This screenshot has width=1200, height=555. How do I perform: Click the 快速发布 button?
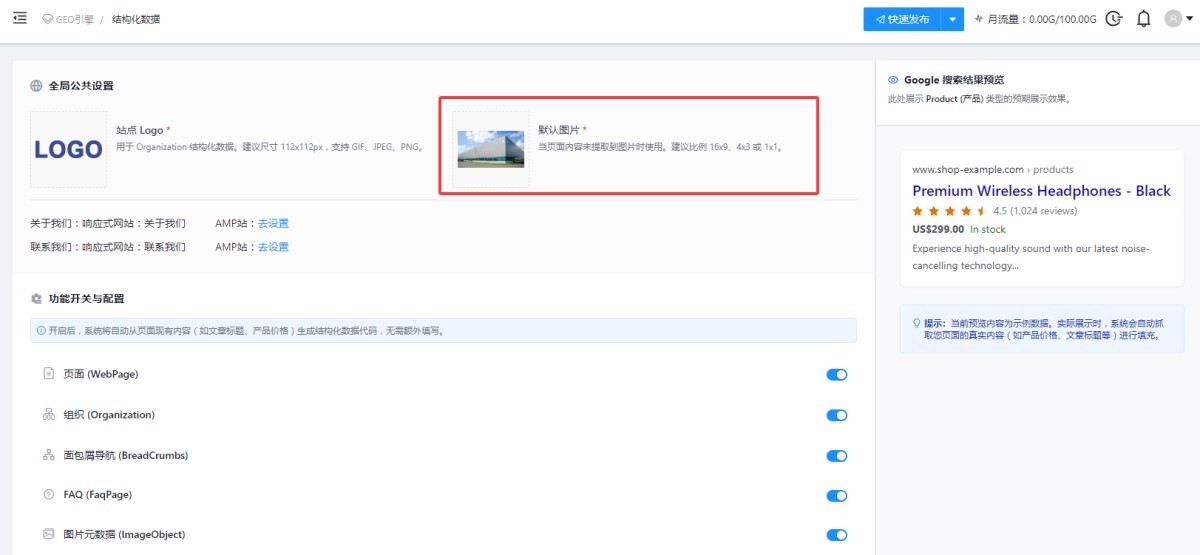click(902, 19)
